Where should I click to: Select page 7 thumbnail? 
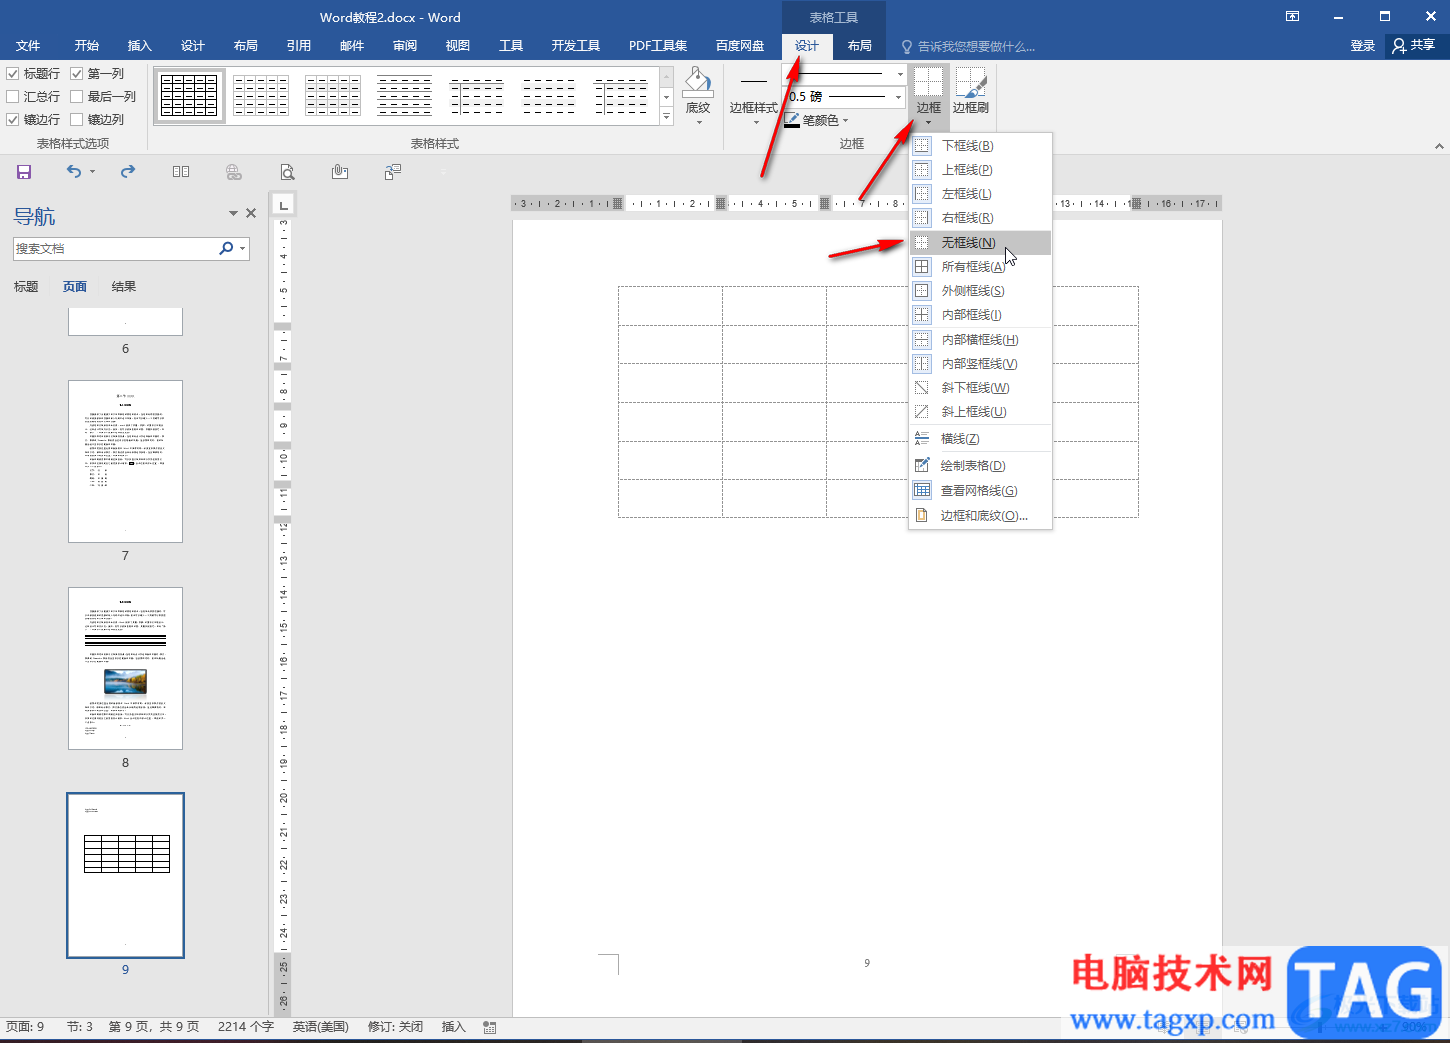(x=125, y=461)
